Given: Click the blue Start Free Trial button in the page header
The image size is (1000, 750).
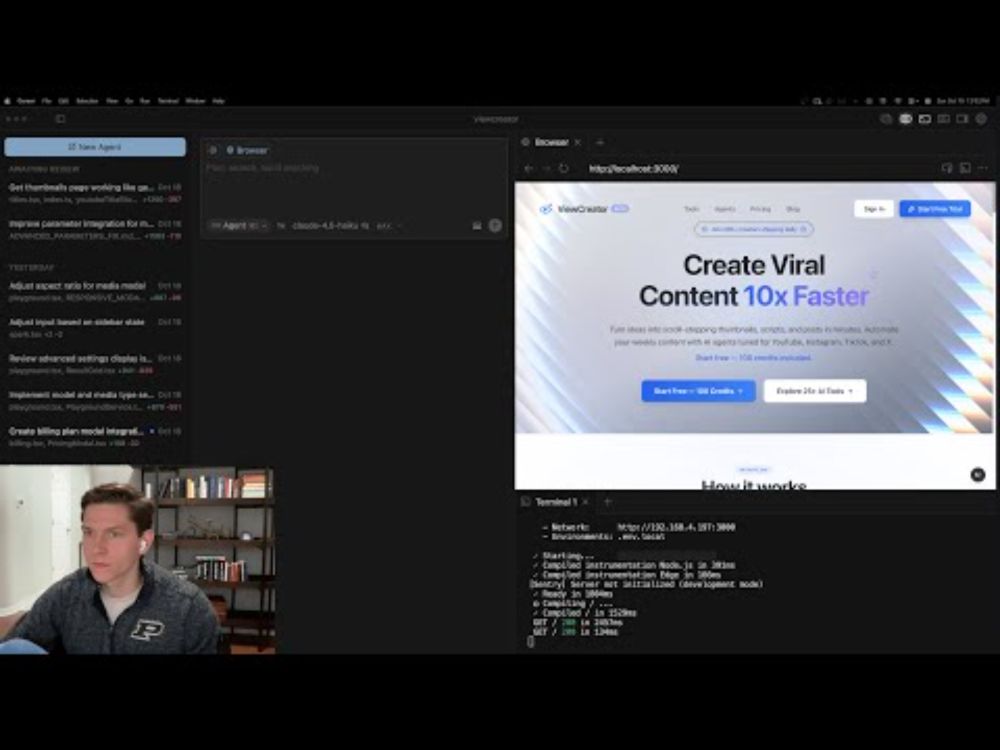Looking at the screenshot, I should tap(935, 209).
